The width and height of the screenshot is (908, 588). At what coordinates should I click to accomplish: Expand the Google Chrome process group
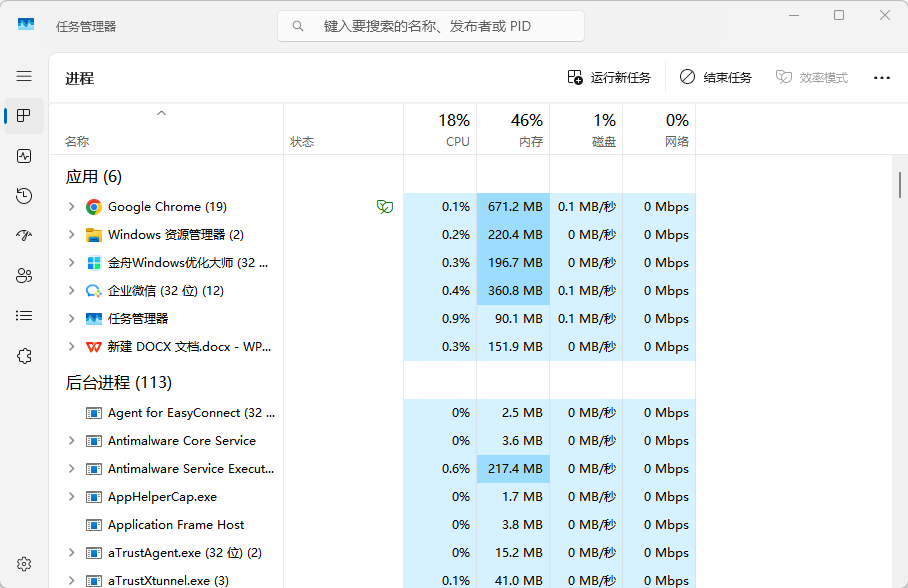click(71, 207)
